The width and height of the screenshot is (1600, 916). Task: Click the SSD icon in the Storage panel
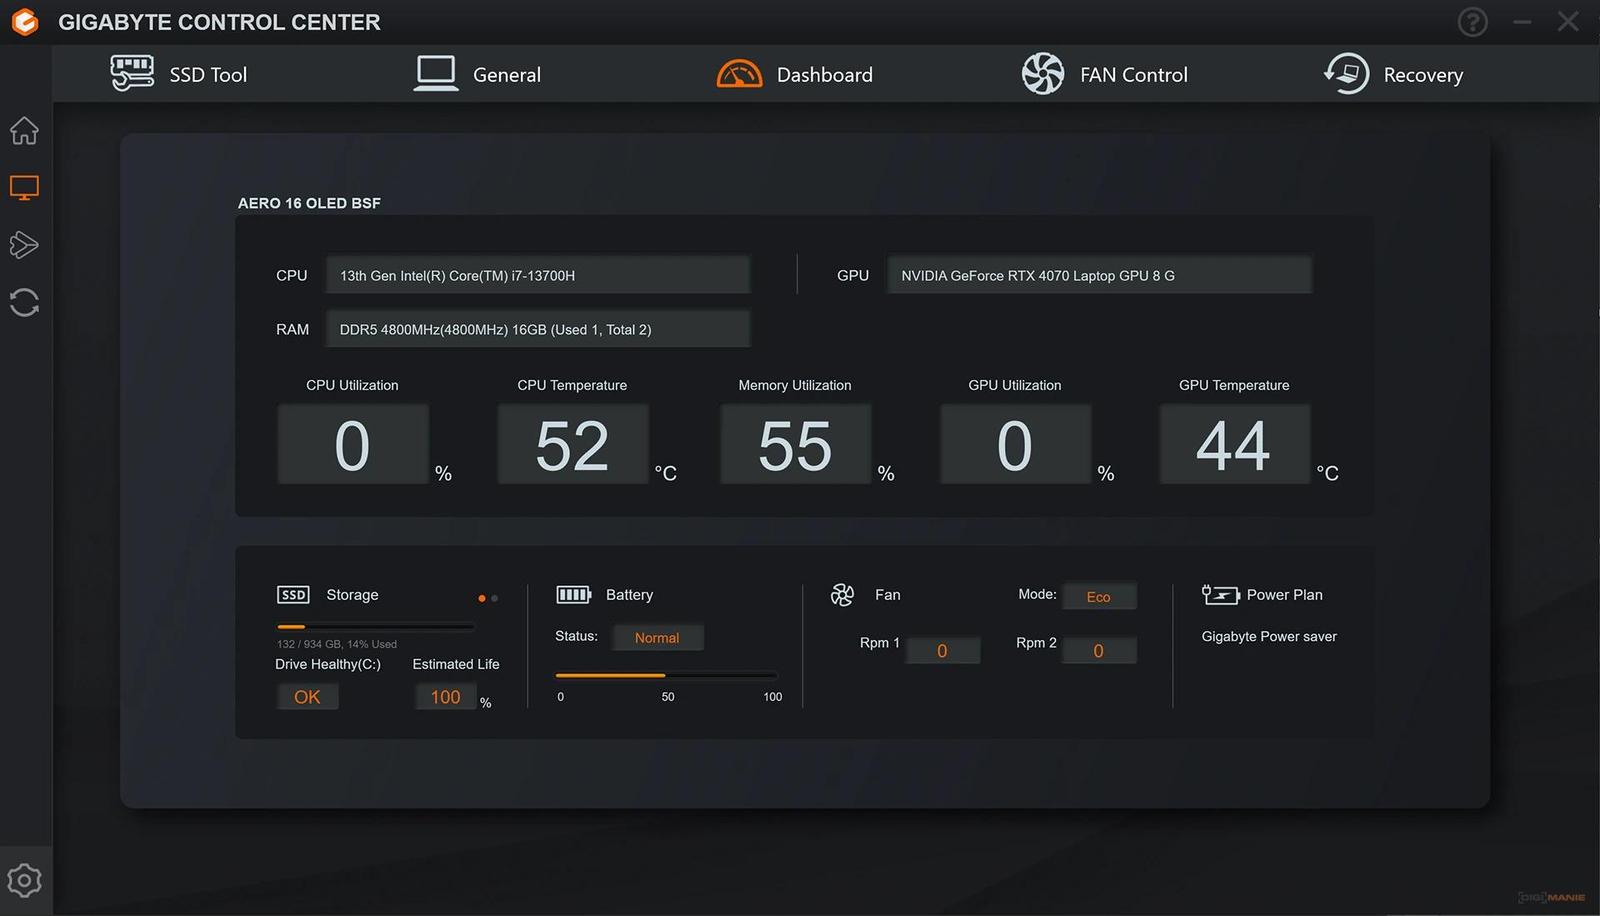pos(292,594)
